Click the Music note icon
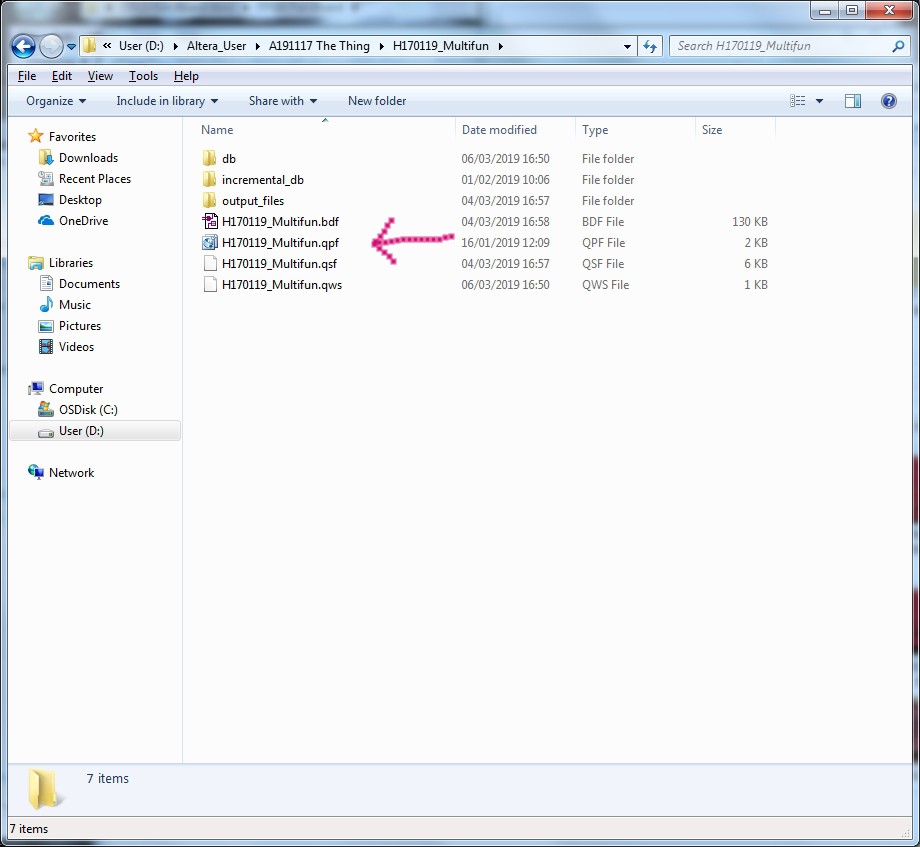The height and width of the screenshot is (847, 920). 46,304
